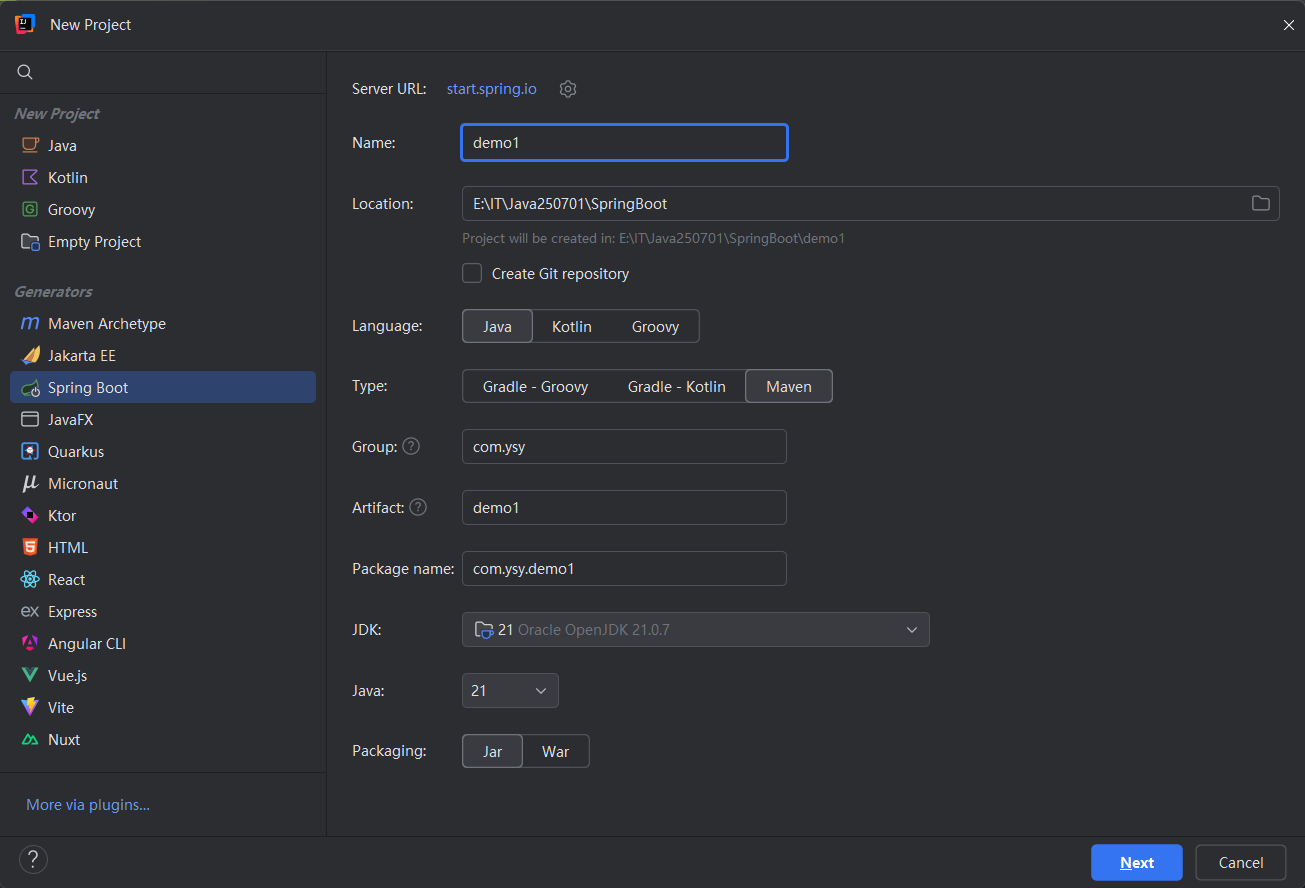The image size is (1305, 888).
Task: Set Language to Groovy
Action: 655,326
